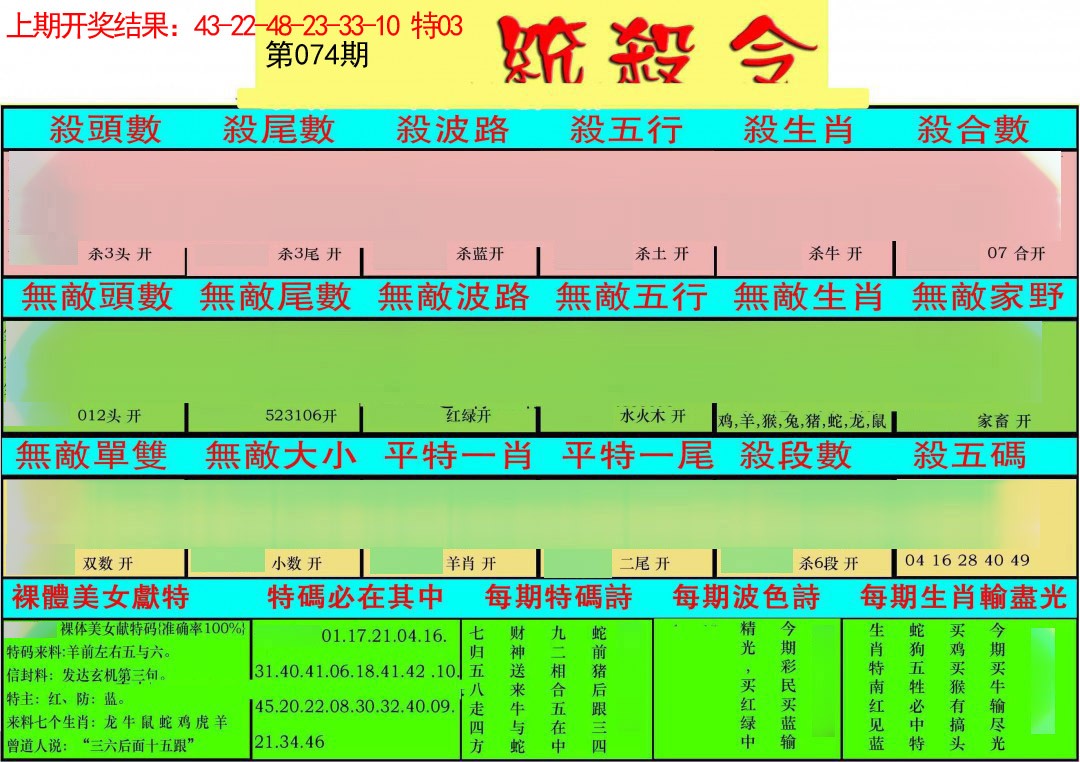The image size is (1080, 762).
Task: Select the 家畜 开 cell
Action: point(1003,421)
